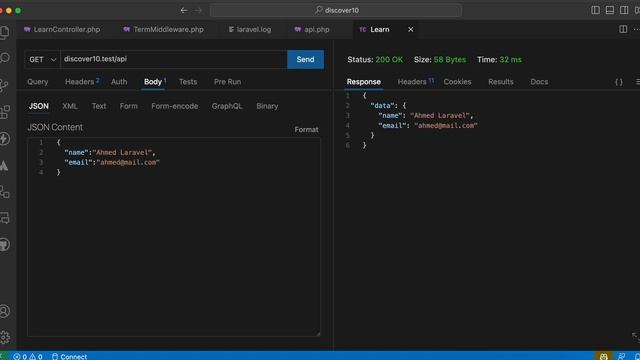Toggle secondary sidebar layout icon
640x360 pixels.
click(624, 10)
